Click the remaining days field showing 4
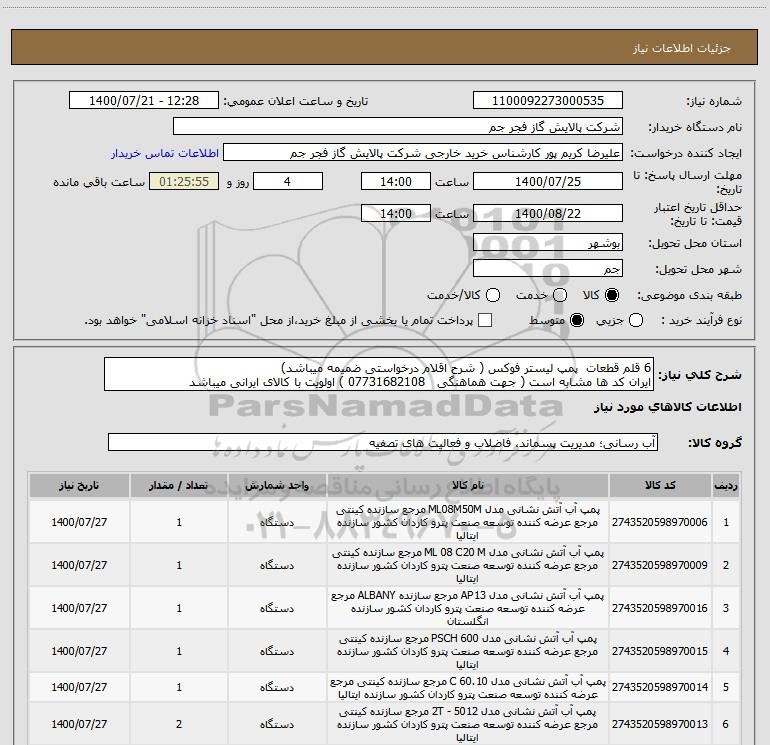This screenshot has width=770, height=745. (288, 181)
